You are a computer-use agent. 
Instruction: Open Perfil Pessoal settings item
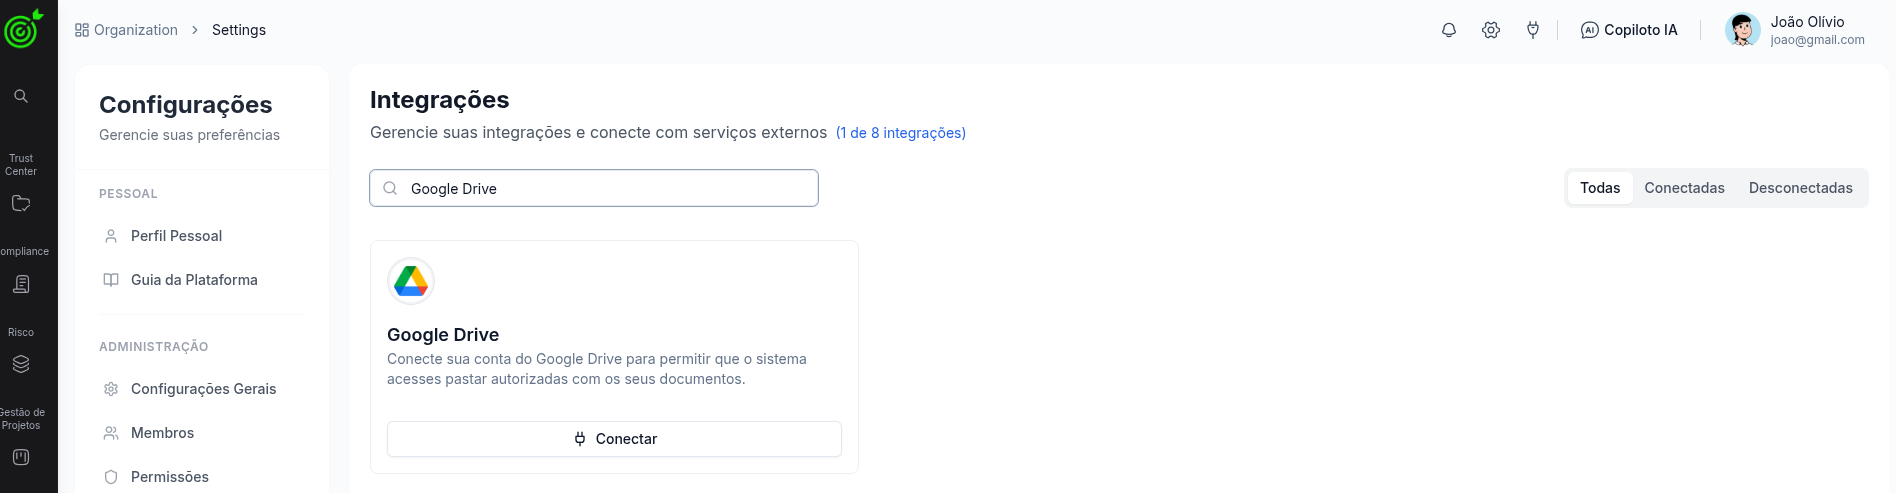pos(176,236)
